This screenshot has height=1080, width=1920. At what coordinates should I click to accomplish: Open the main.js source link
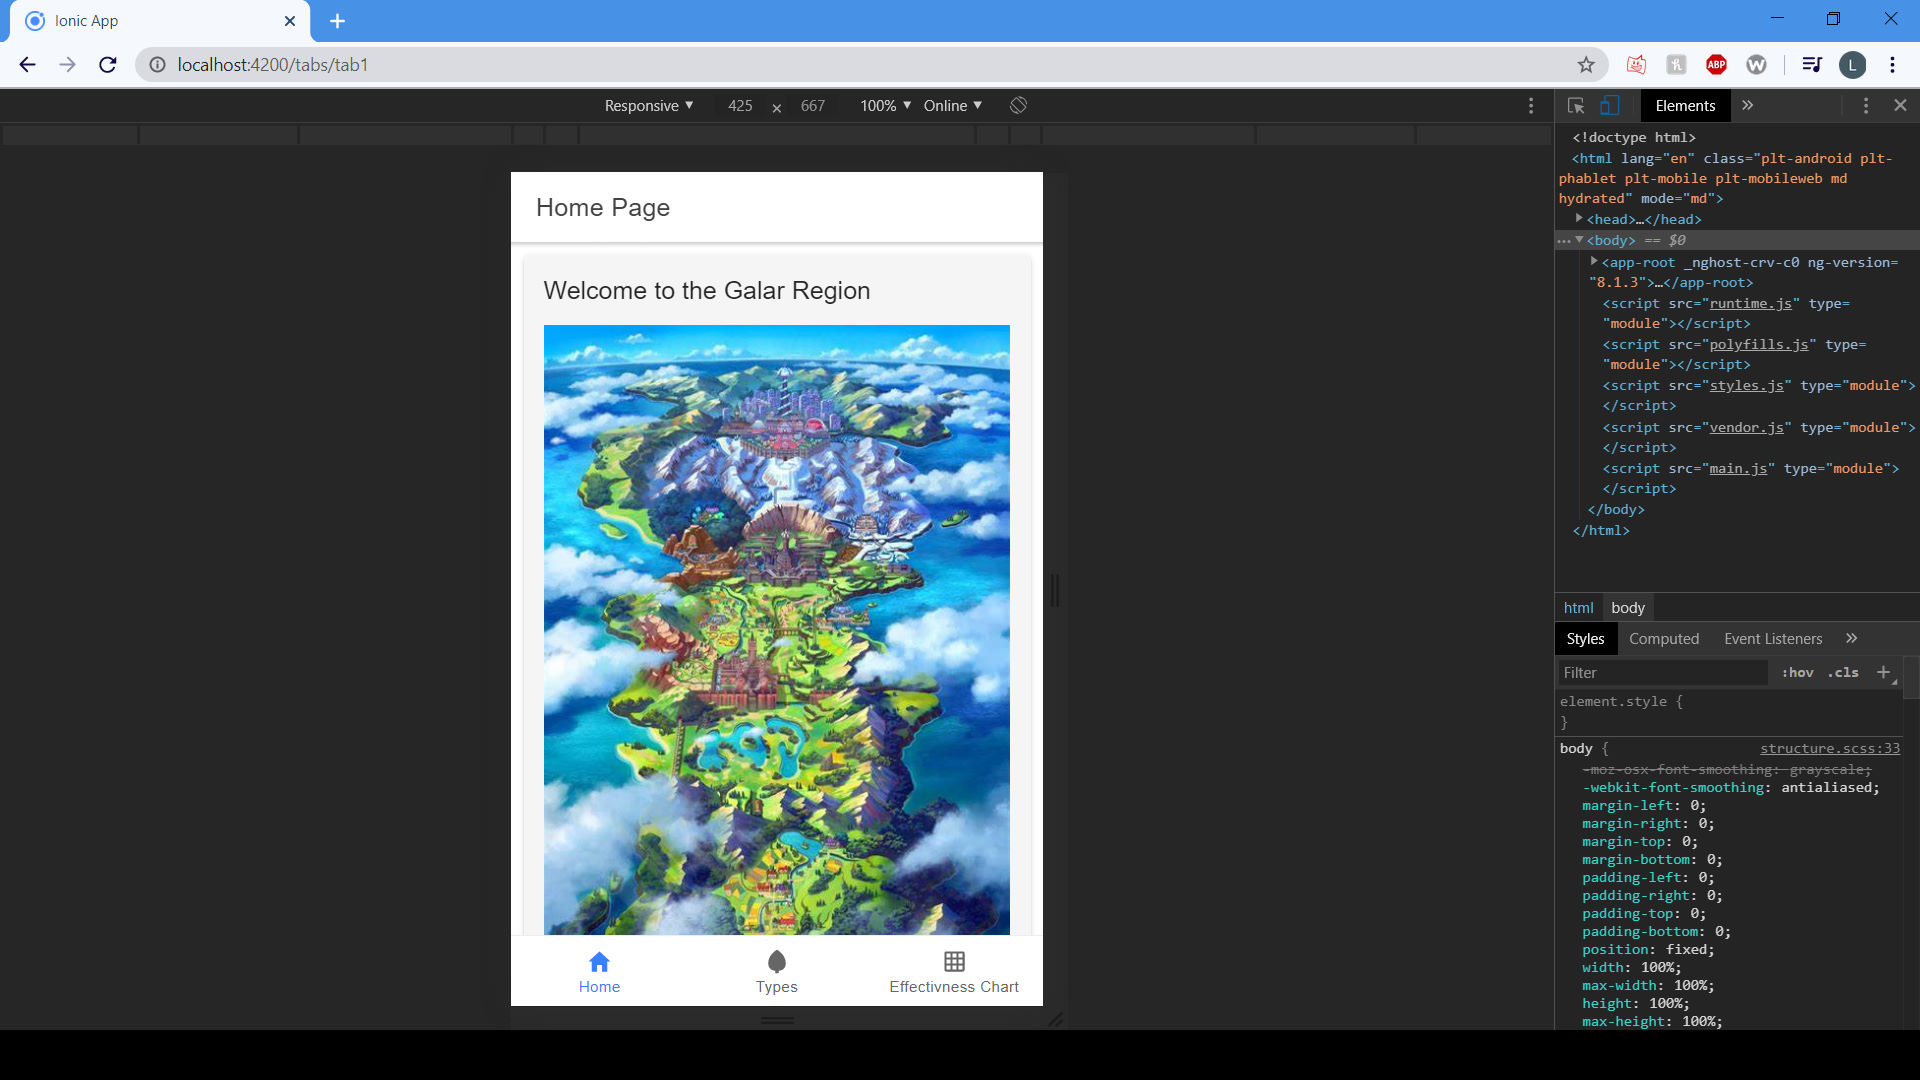pos(1737,468)
